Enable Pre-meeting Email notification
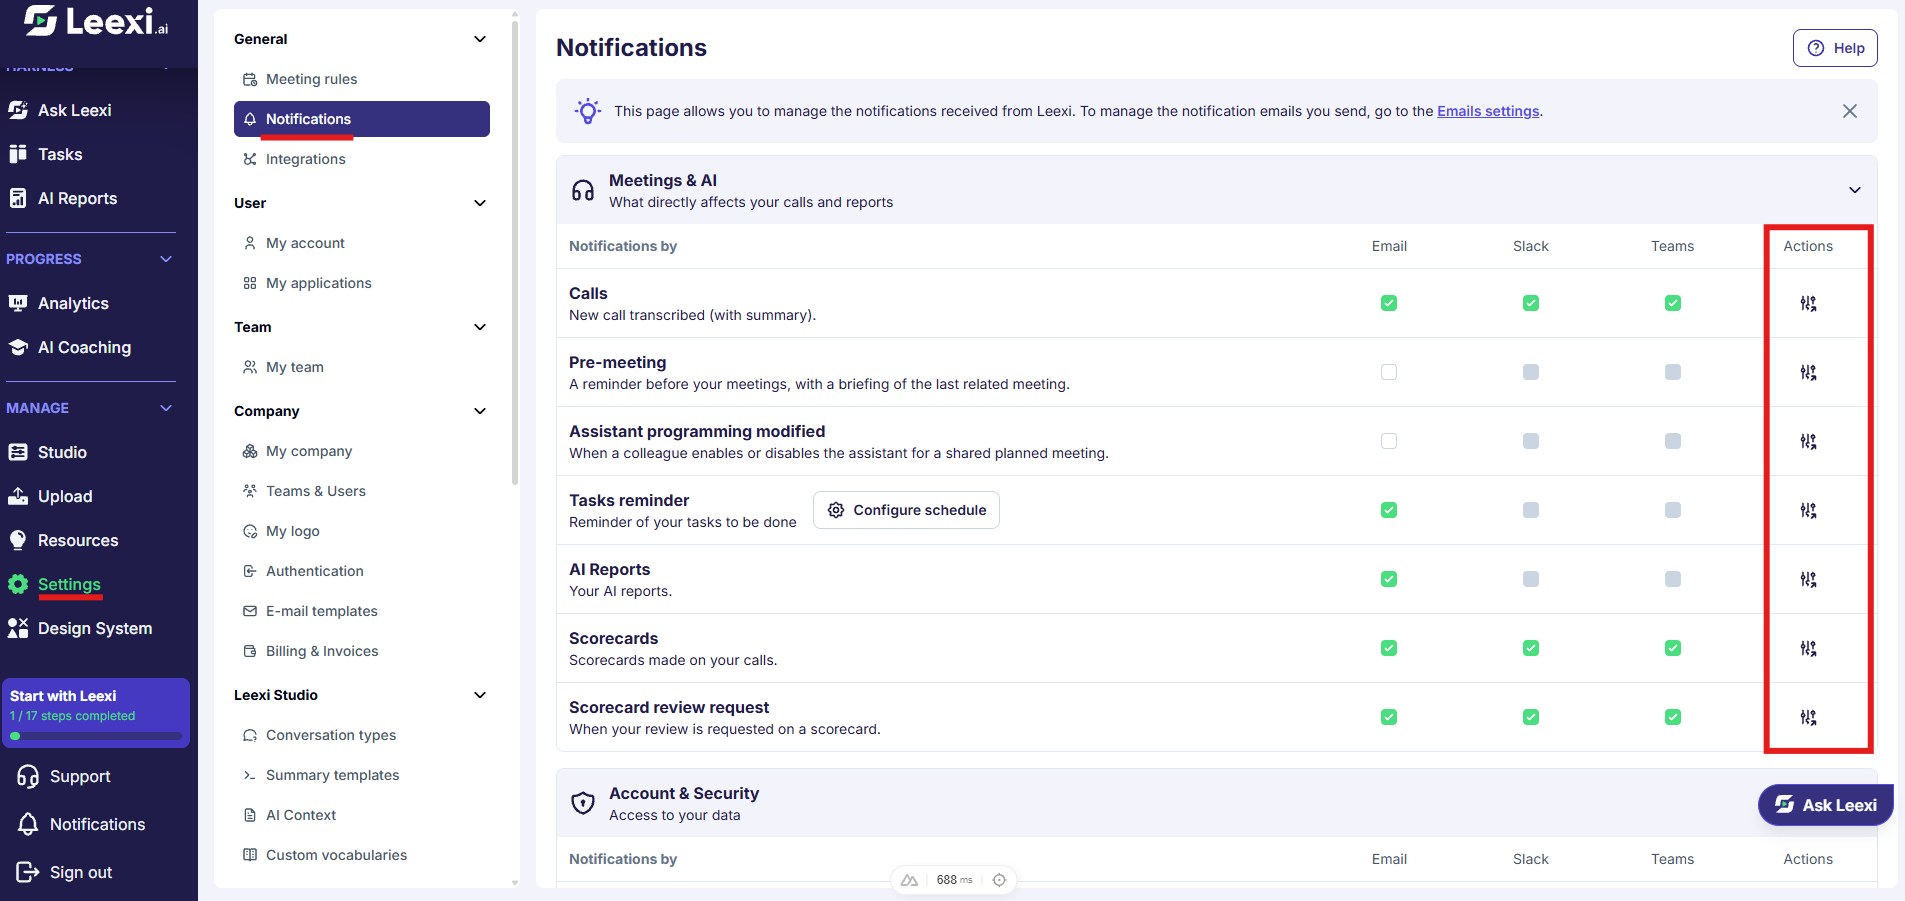The width and height of the screenshot is (1905, 901). pos(1389,372)
